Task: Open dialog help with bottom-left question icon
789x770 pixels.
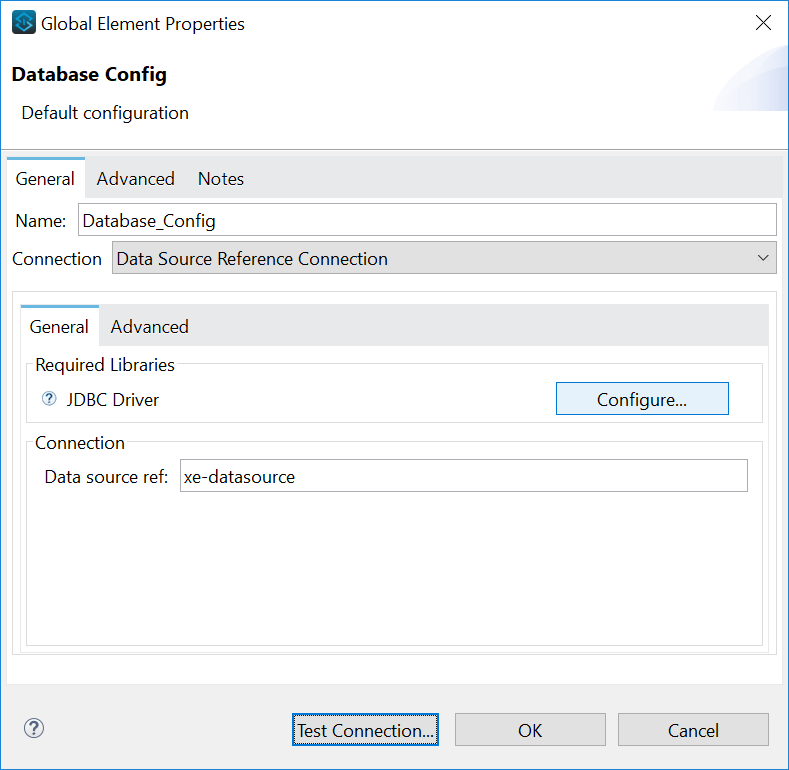Action: (x=34, y=728)
